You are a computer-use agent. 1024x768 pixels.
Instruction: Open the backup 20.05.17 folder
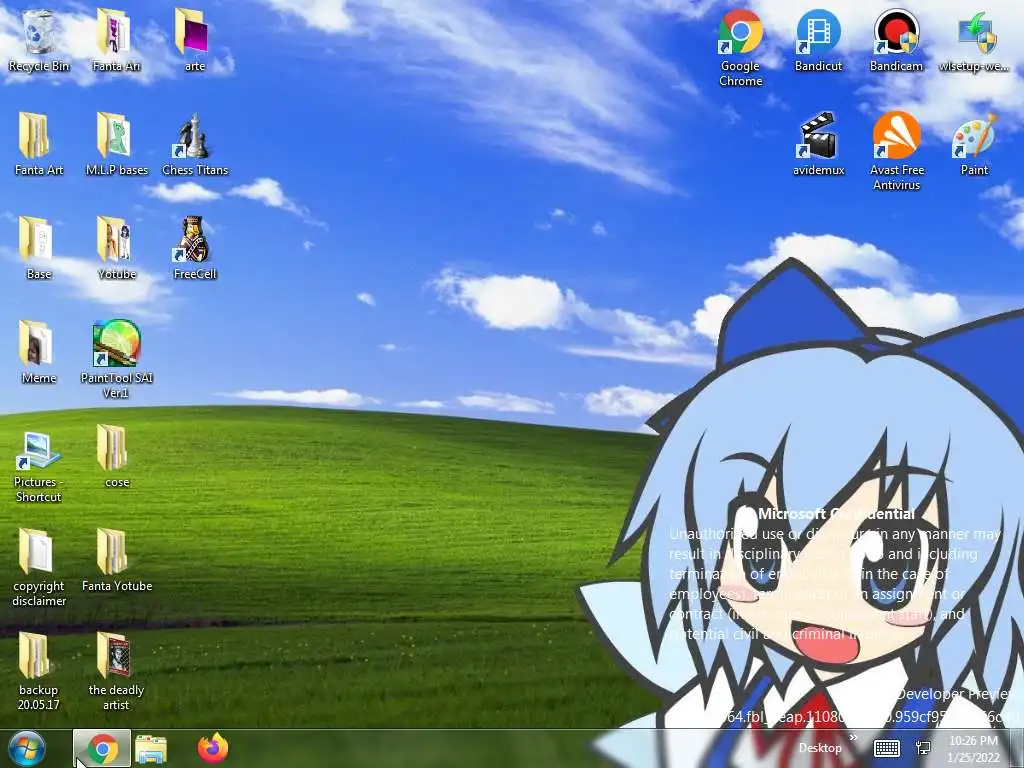click(x=39, y=671)
